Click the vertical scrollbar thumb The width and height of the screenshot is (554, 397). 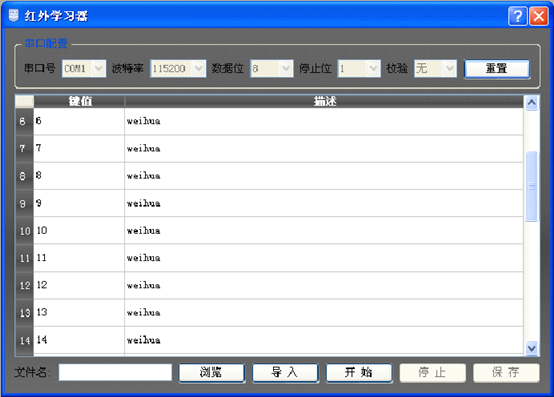click(x=531, y=186)
